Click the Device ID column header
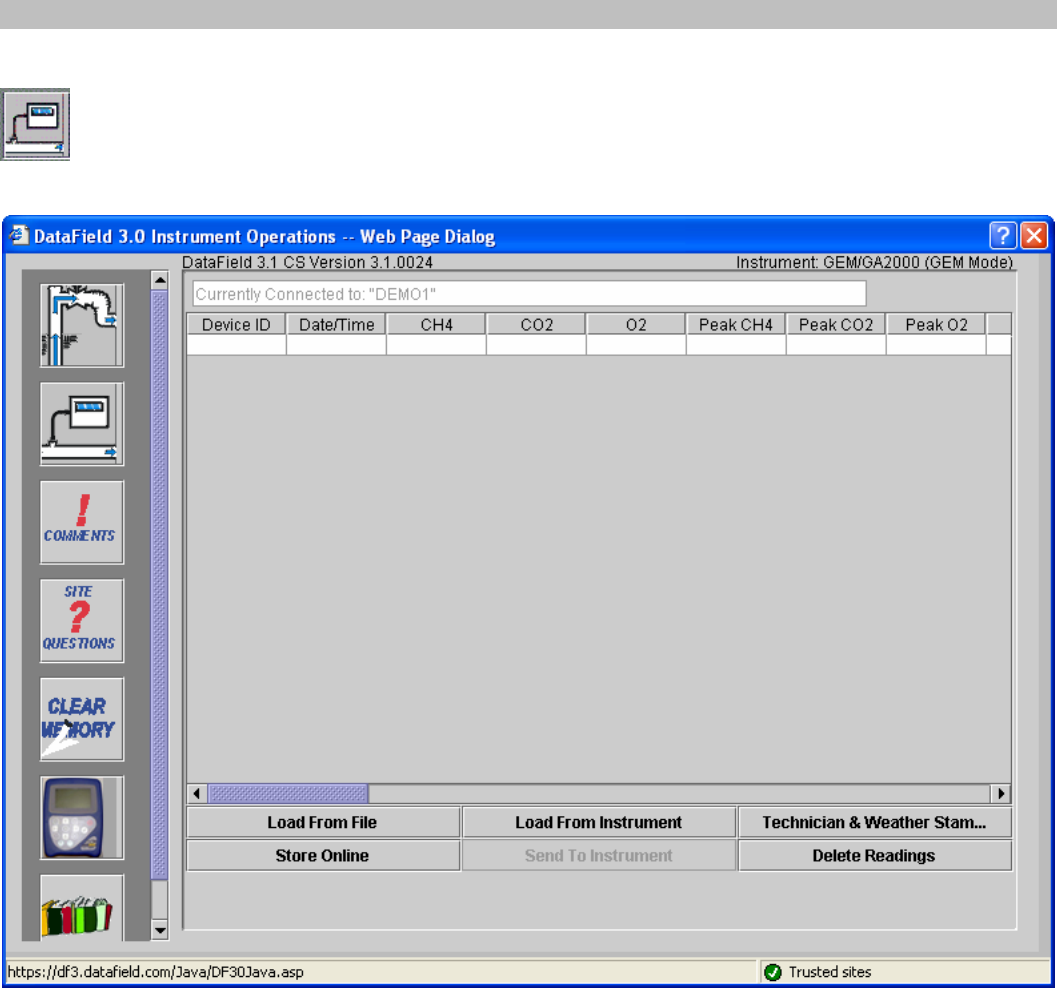 pyautogui.click(x=236, y=324)
